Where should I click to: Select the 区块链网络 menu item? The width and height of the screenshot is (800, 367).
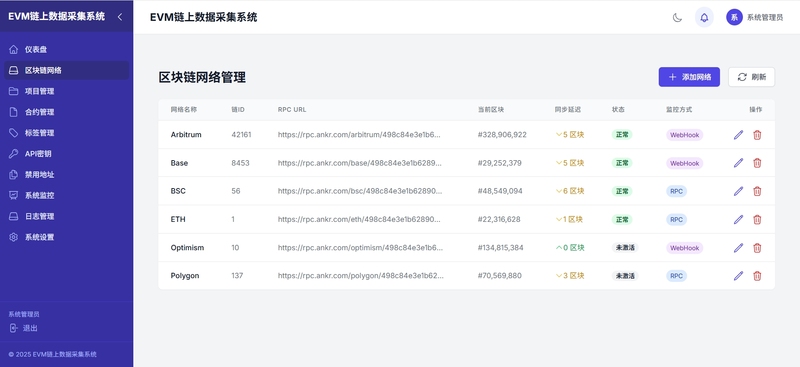point(66,70)
